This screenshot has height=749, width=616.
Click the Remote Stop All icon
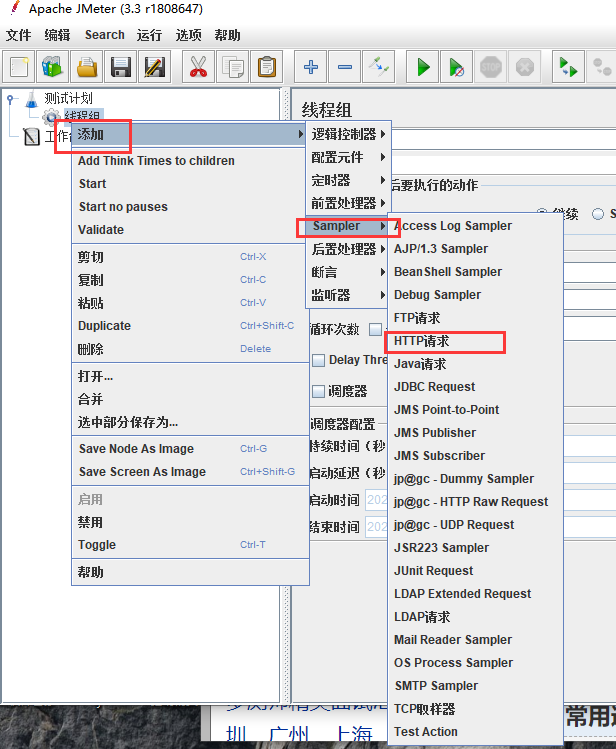click(x=602, y=67)
